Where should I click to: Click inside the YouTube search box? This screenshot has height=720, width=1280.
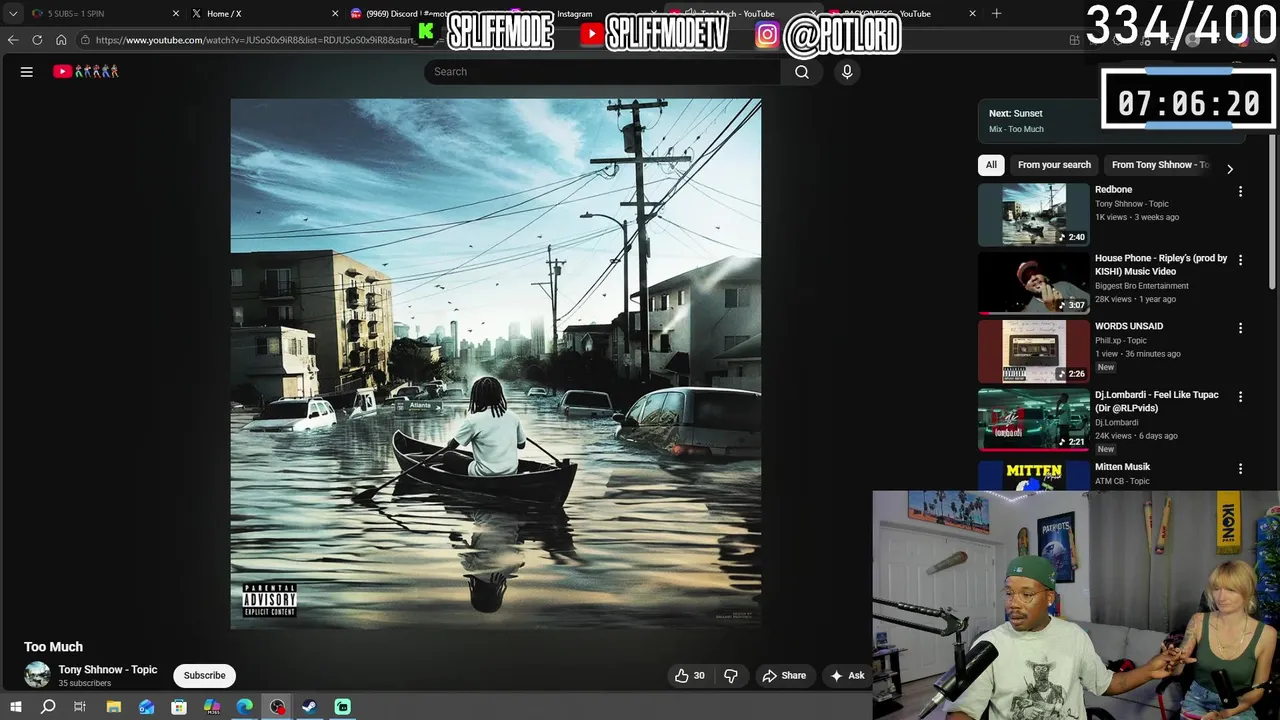[x=602, y=72]
